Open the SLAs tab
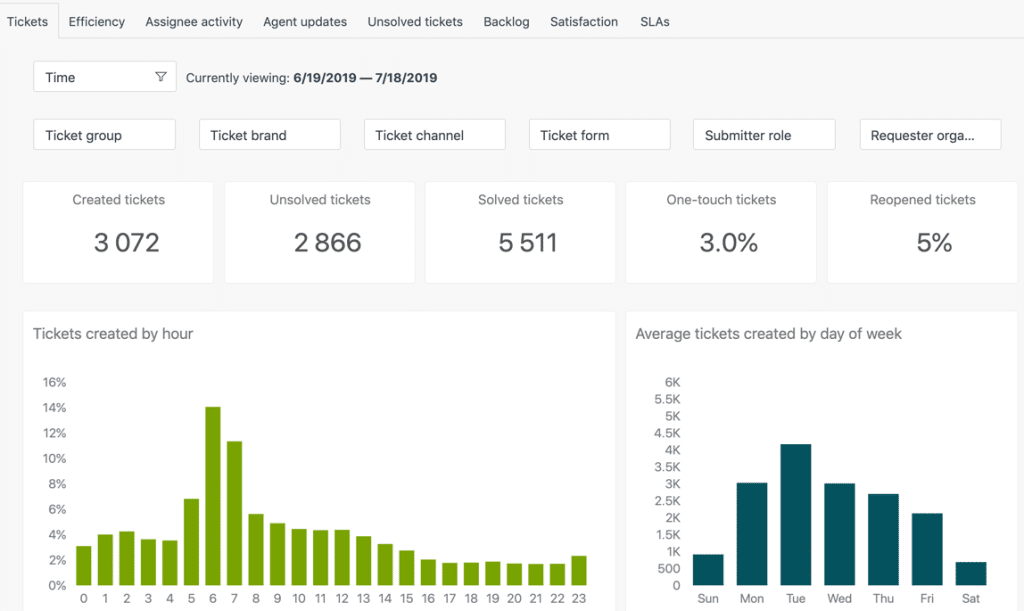1024x611 pixels. pos(655,21)
